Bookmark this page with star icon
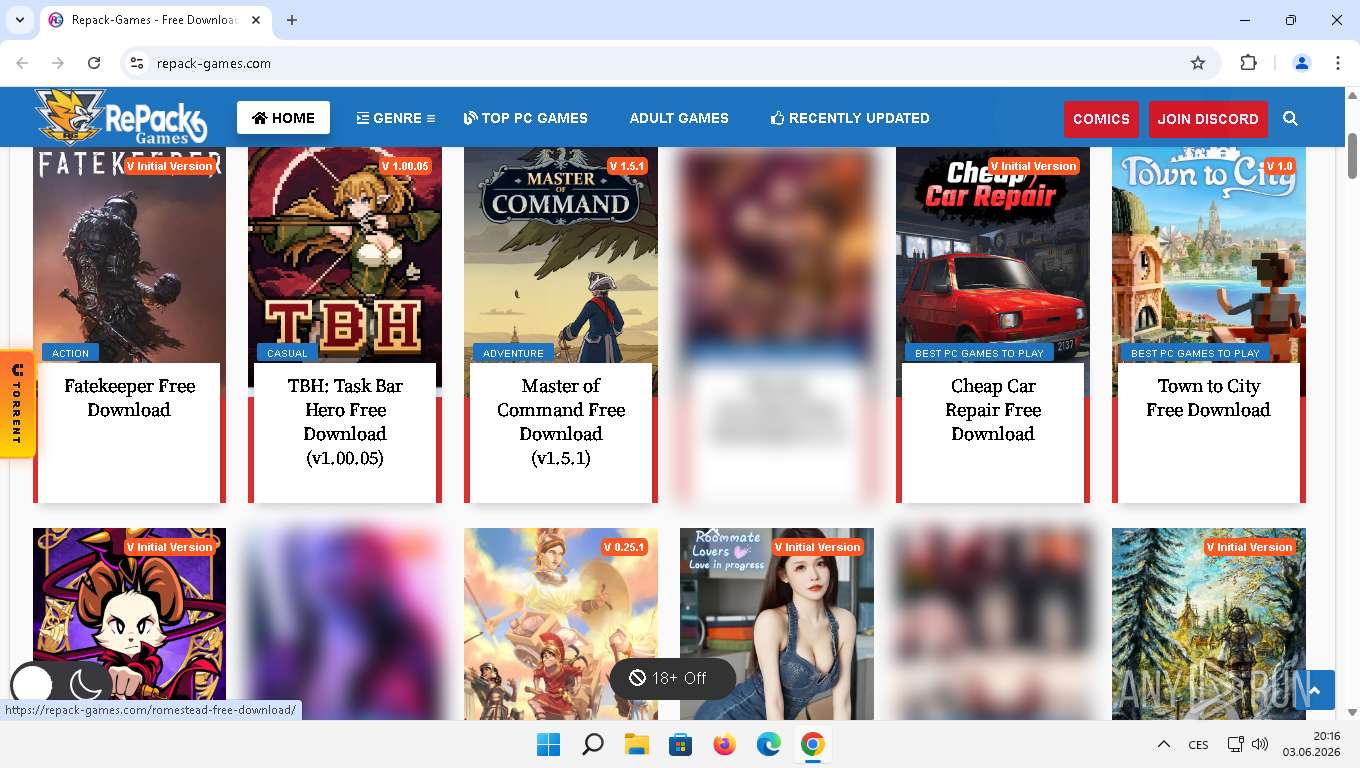1360x768 pixels. pos(1198,63)
